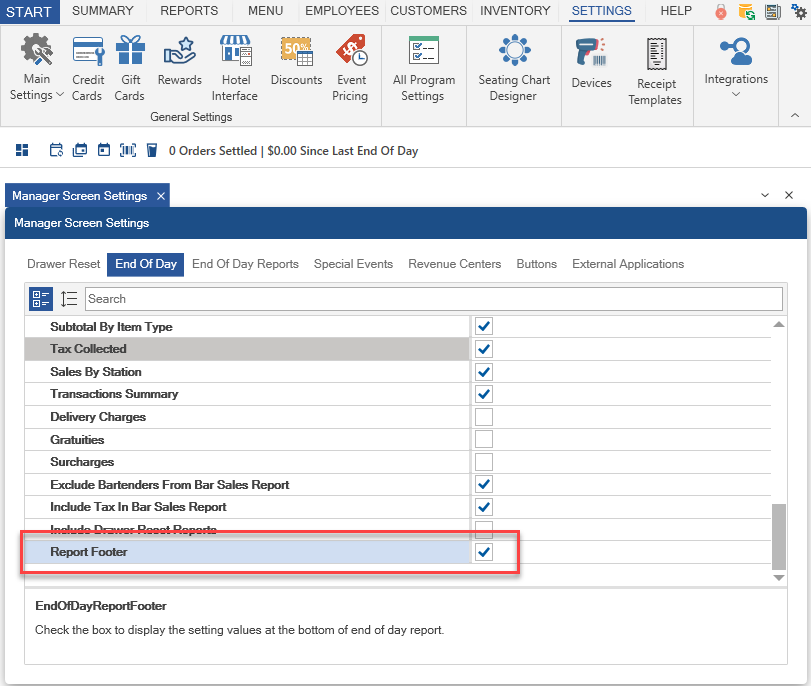Open Devices settings

[x=591, y=62]
